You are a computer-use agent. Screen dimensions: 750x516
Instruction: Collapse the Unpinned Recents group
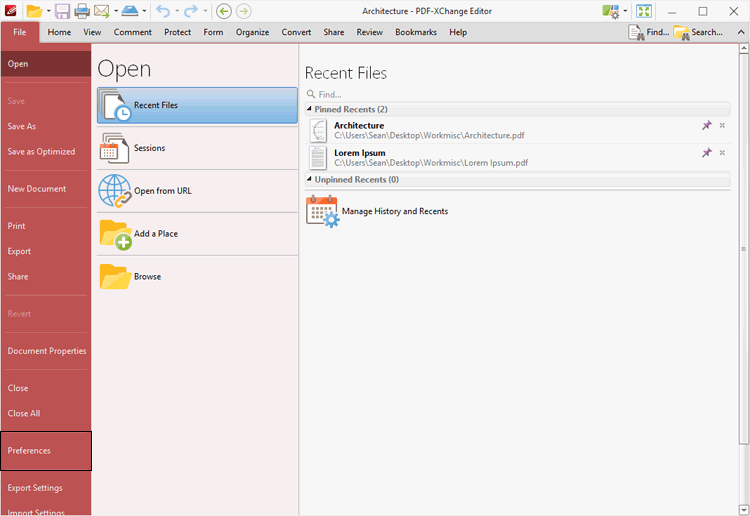click(x=309, y=179)
